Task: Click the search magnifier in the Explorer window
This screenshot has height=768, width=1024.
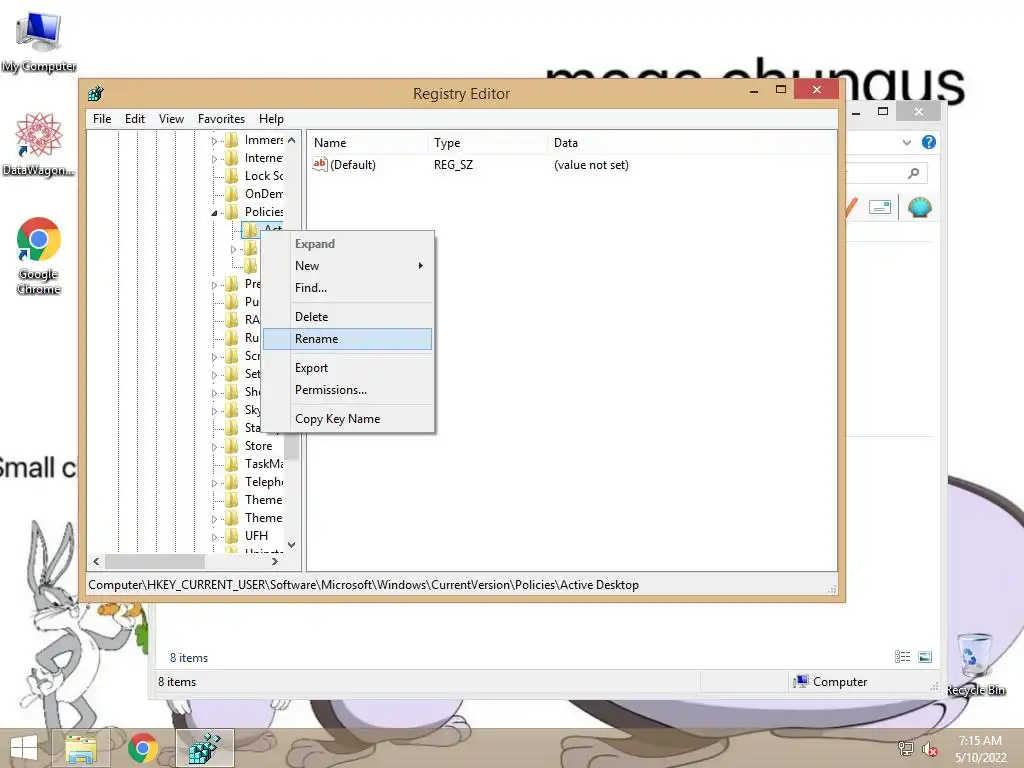Action: coord(914,173)
